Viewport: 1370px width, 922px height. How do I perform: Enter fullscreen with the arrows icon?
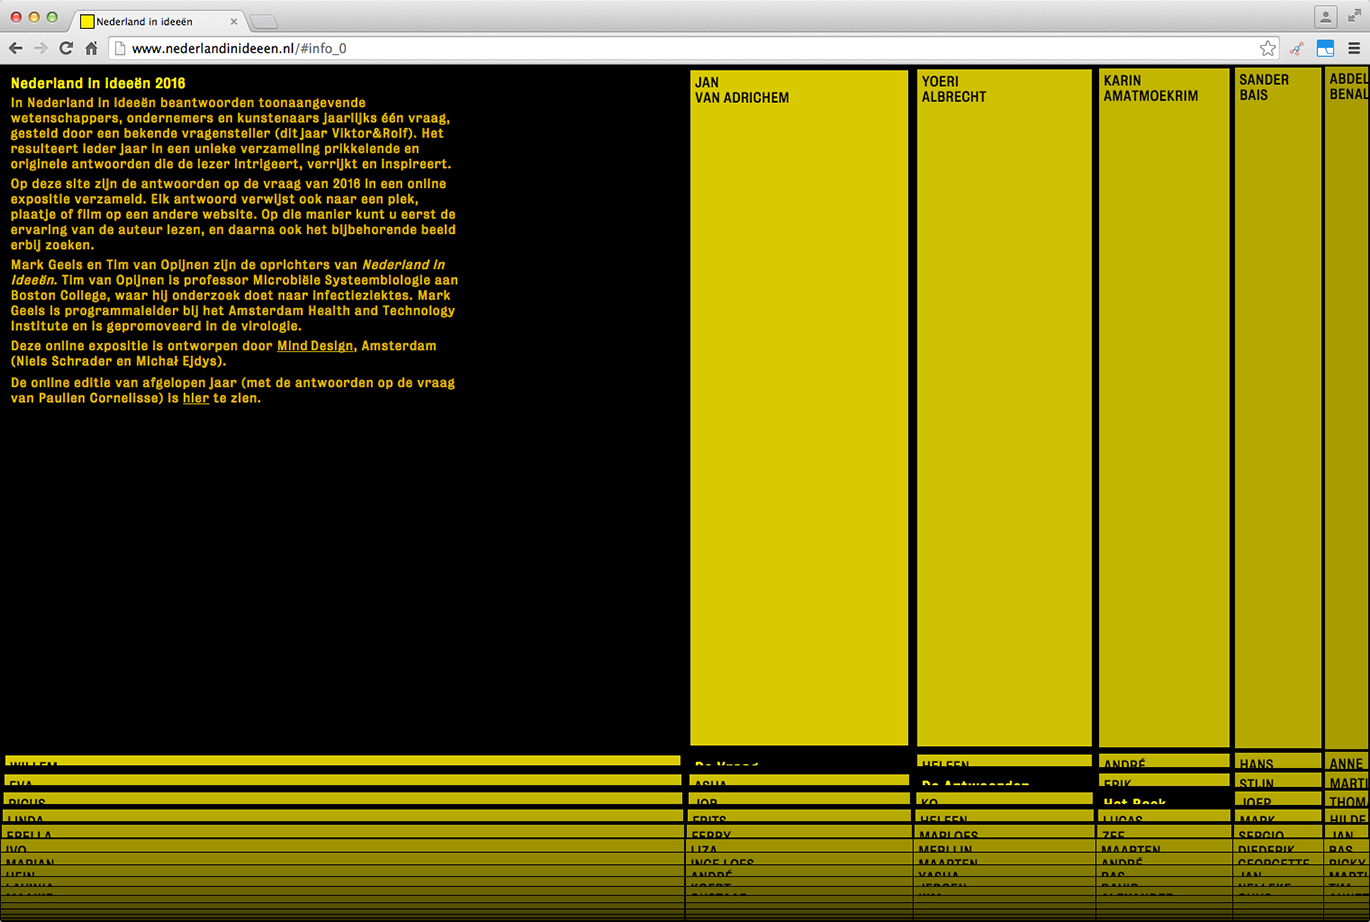(x=1354, y=17)
